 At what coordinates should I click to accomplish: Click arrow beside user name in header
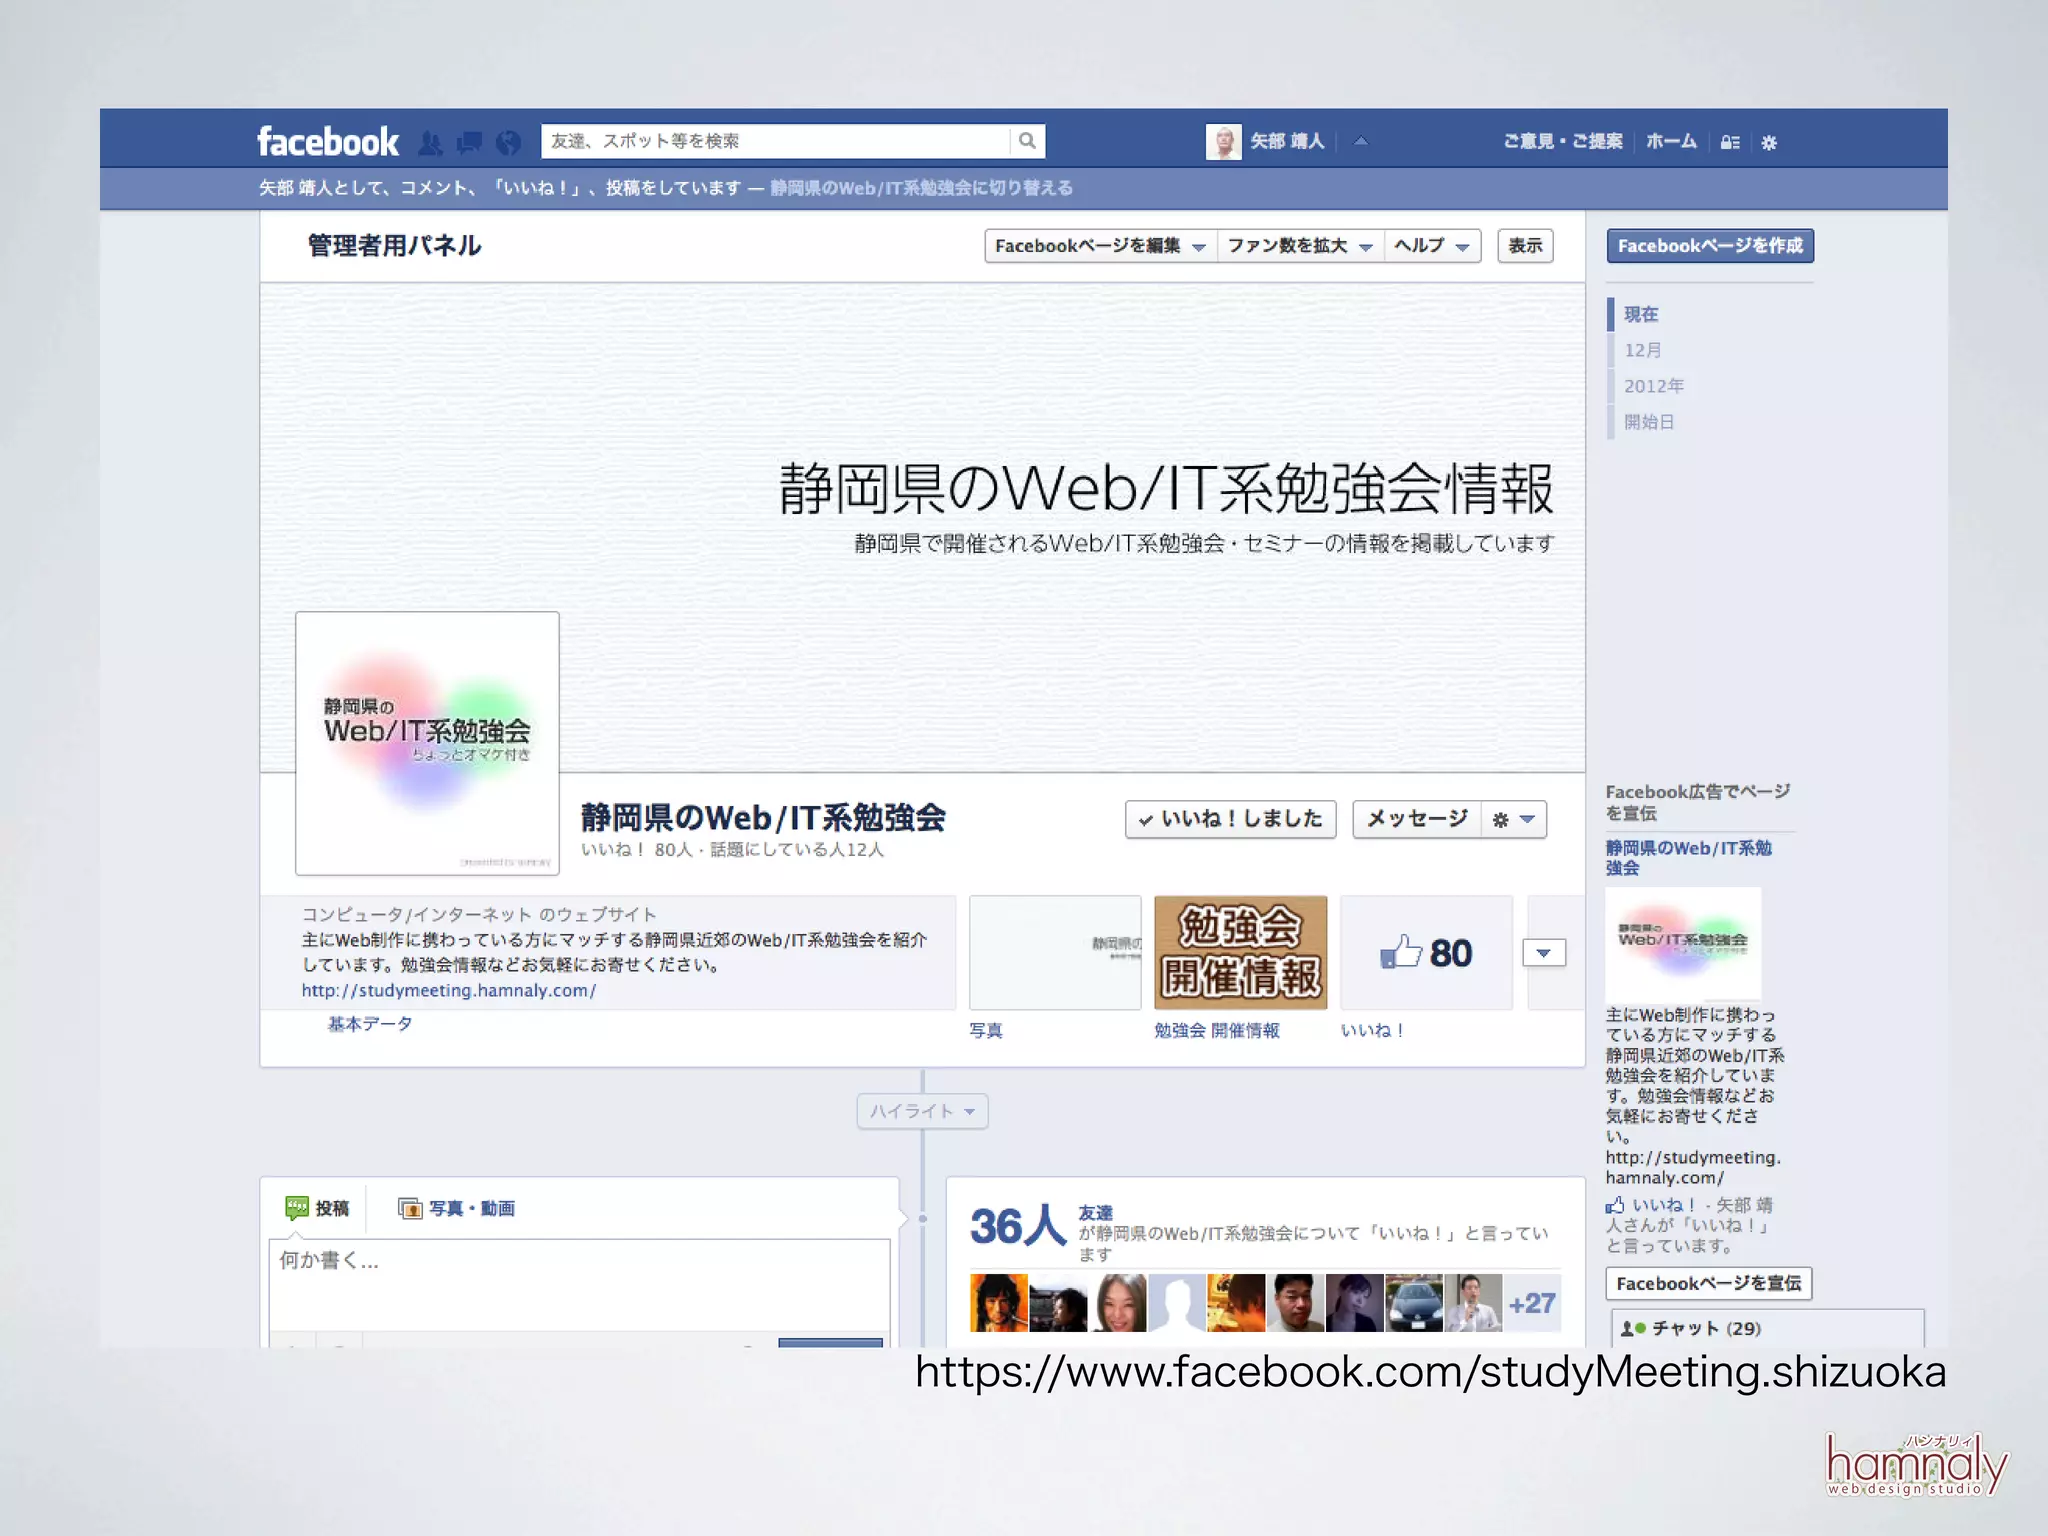coord(1360,142)
